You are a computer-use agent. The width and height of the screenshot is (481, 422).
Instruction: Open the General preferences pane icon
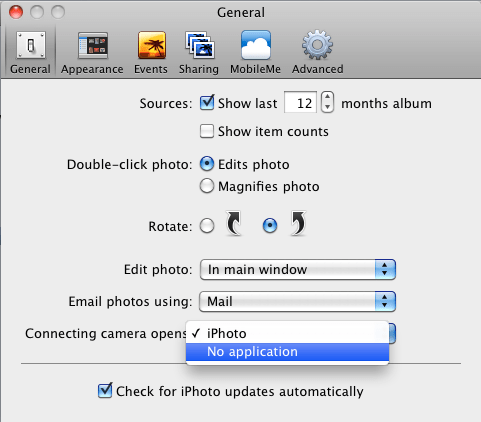point(31,46)
